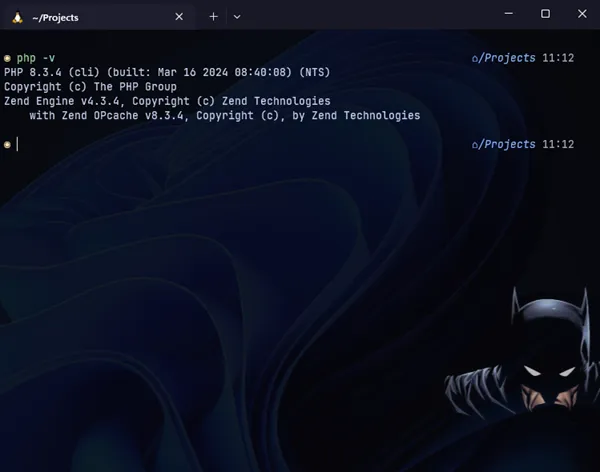
Task: Click the 'Zend Engine v4.3.4' line
Action: tap(167, 101)
